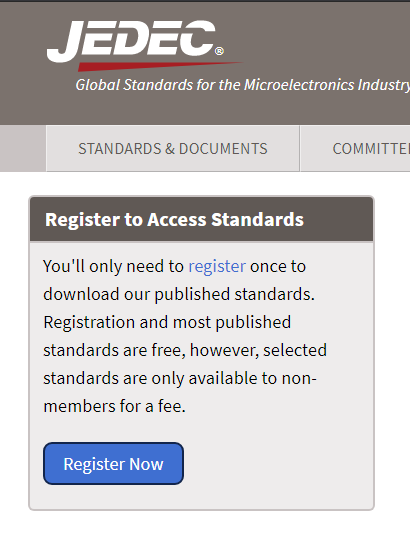
Task: Click the words 'once to' after the register link
Action: (278, 266)
